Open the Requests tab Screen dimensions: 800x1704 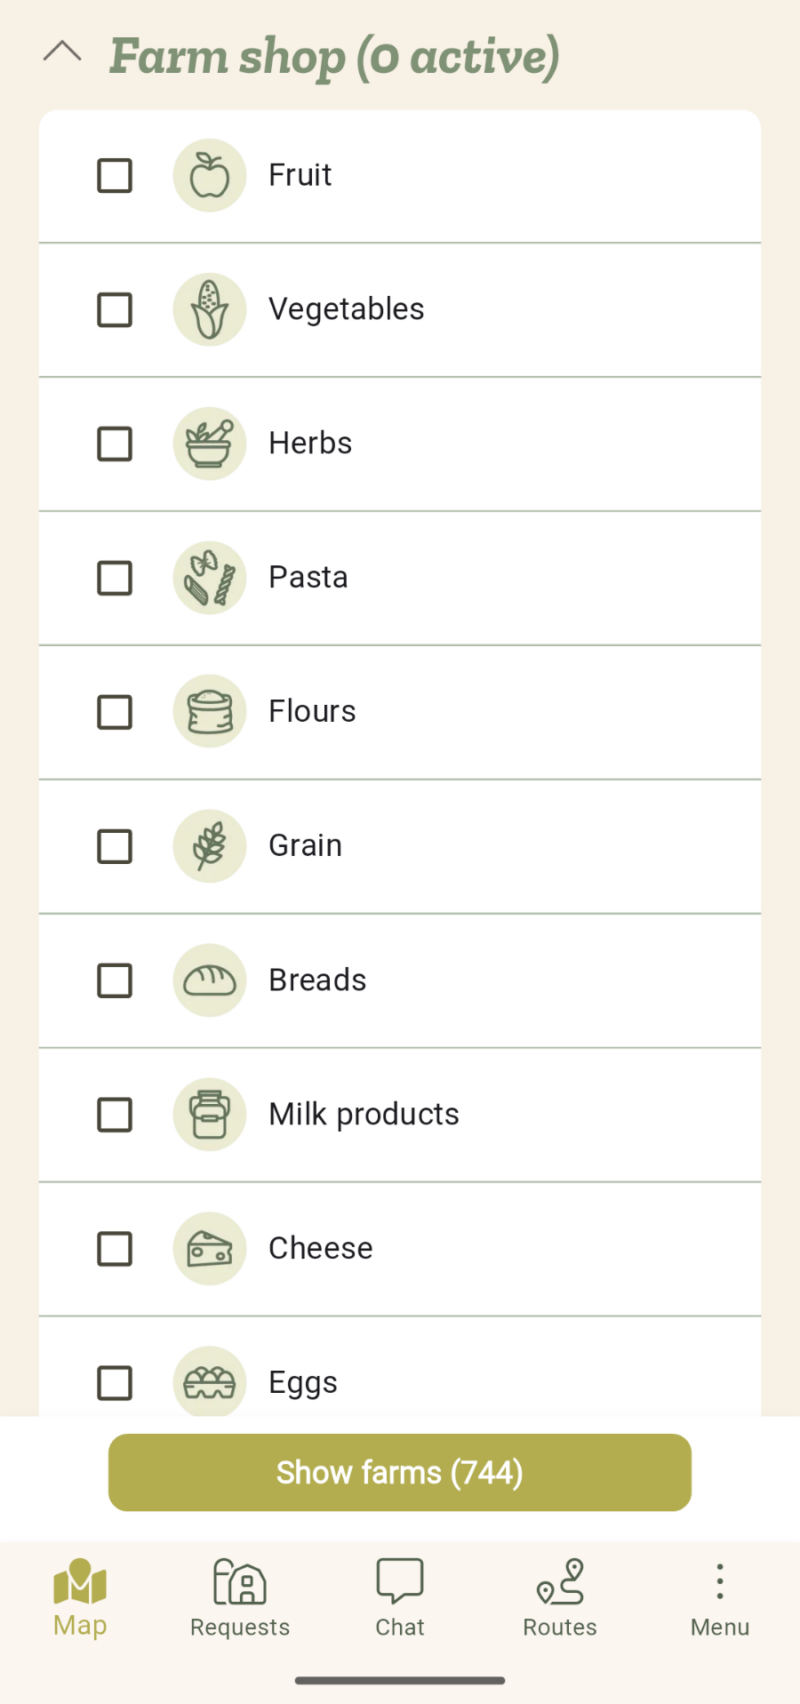[x=240, y=1597]
